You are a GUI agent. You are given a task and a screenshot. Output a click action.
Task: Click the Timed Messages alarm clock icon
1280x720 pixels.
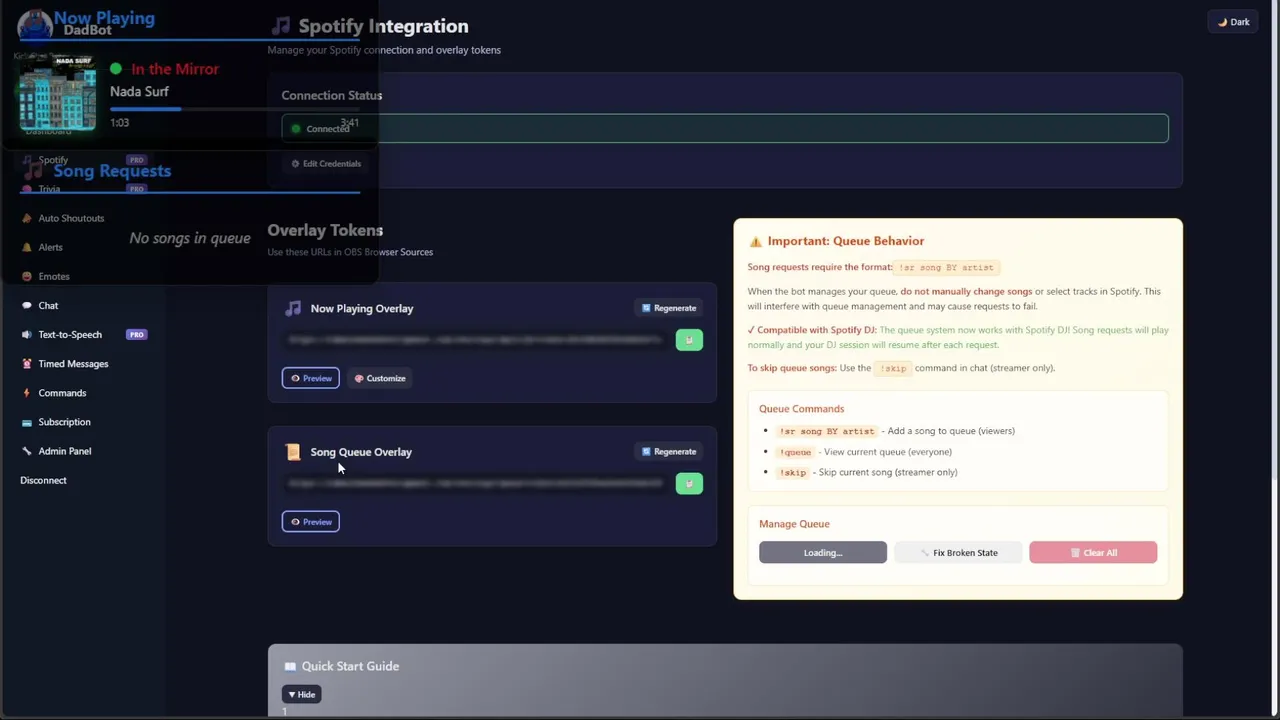coord(27,363)
